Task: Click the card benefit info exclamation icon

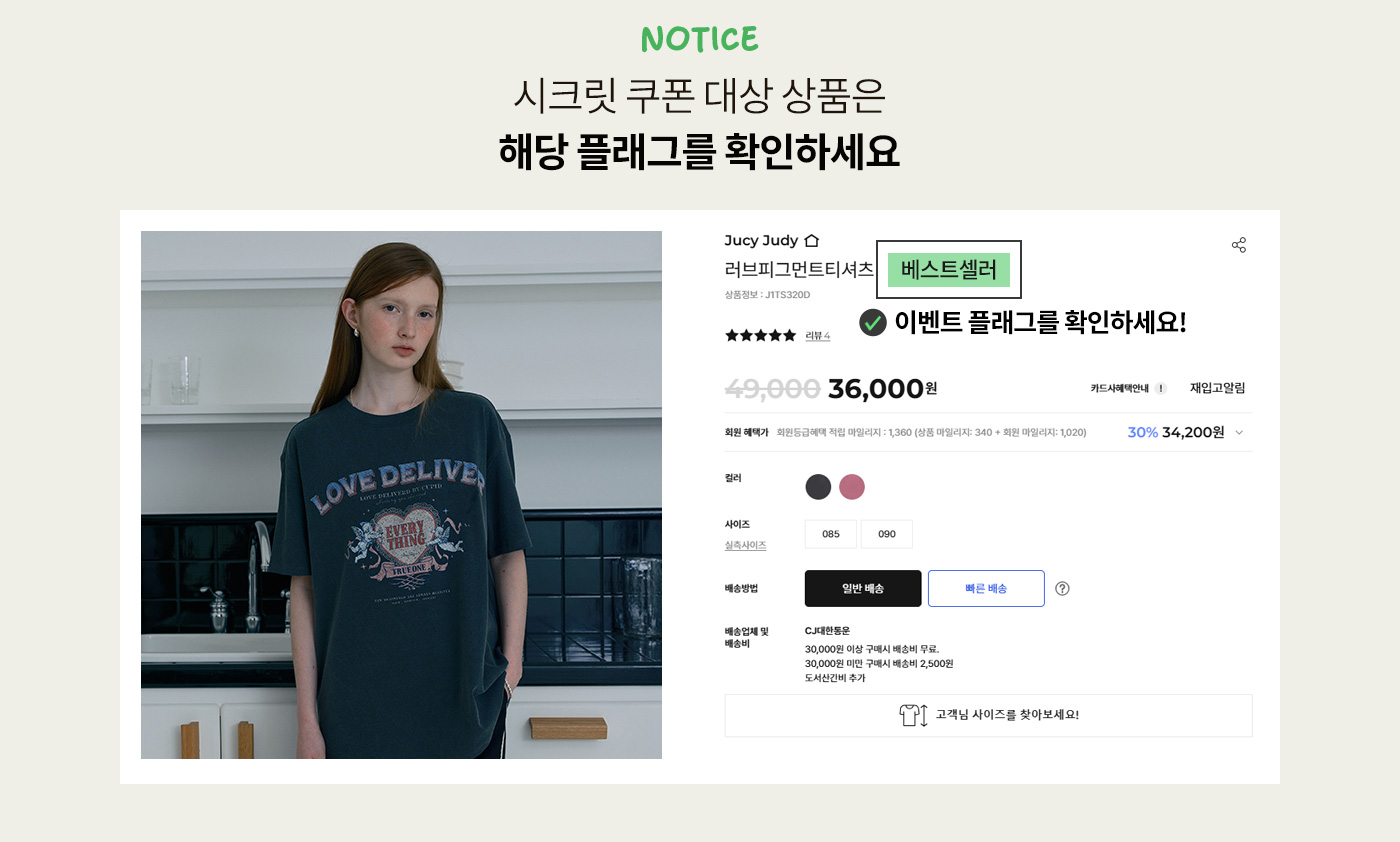Action: [1160, 388]
